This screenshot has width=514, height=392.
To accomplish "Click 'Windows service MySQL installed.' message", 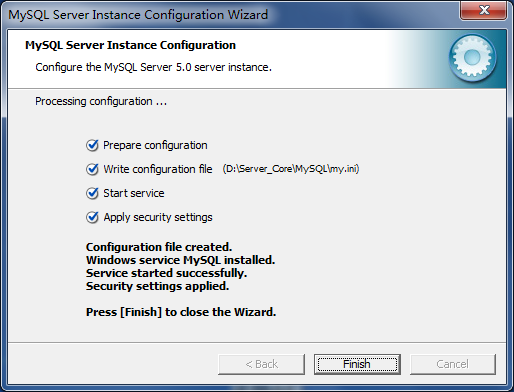I will click(181, 260).
